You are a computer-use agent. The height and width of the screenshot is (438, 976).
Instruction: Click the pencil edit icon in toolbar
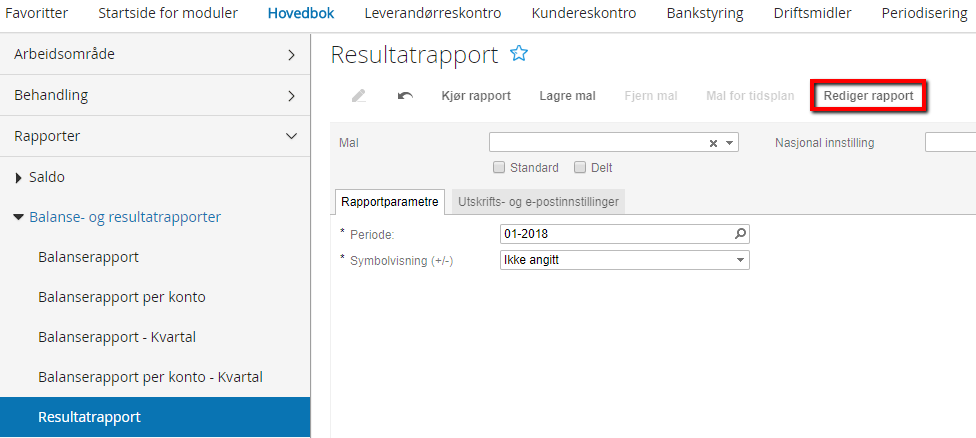[359, 96]
